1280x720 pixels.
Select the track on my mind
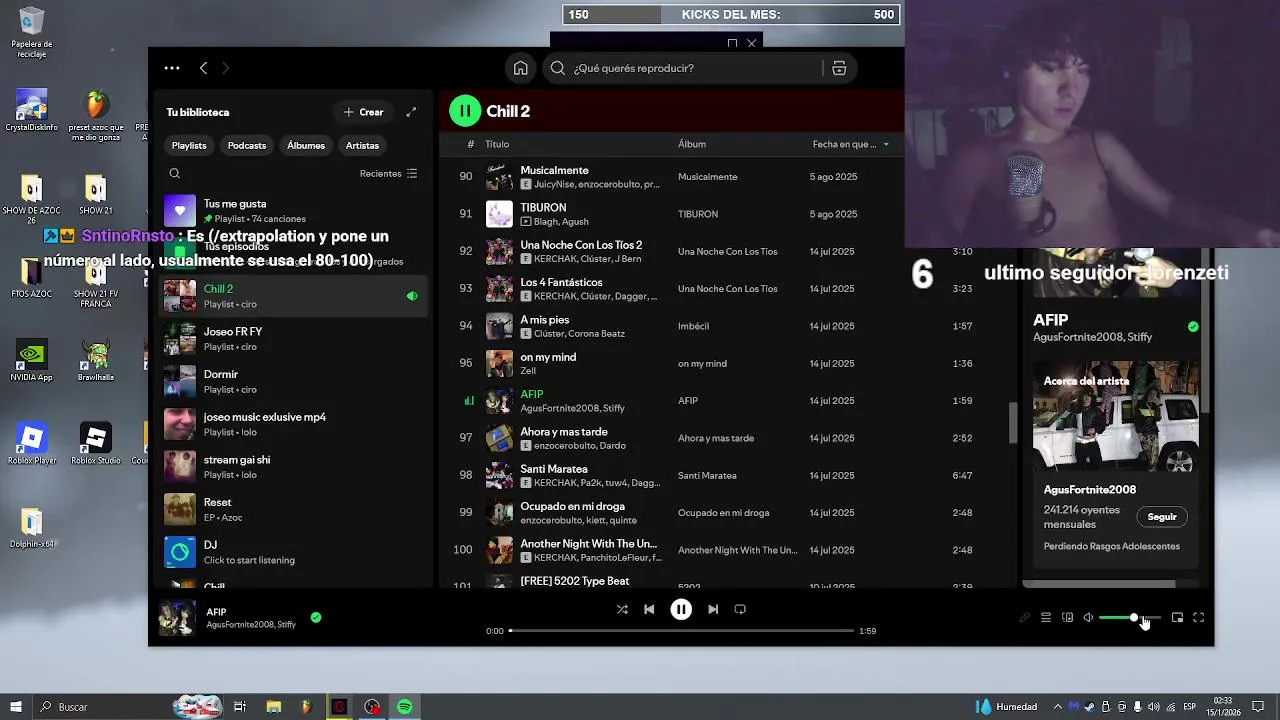click(548, 357)
